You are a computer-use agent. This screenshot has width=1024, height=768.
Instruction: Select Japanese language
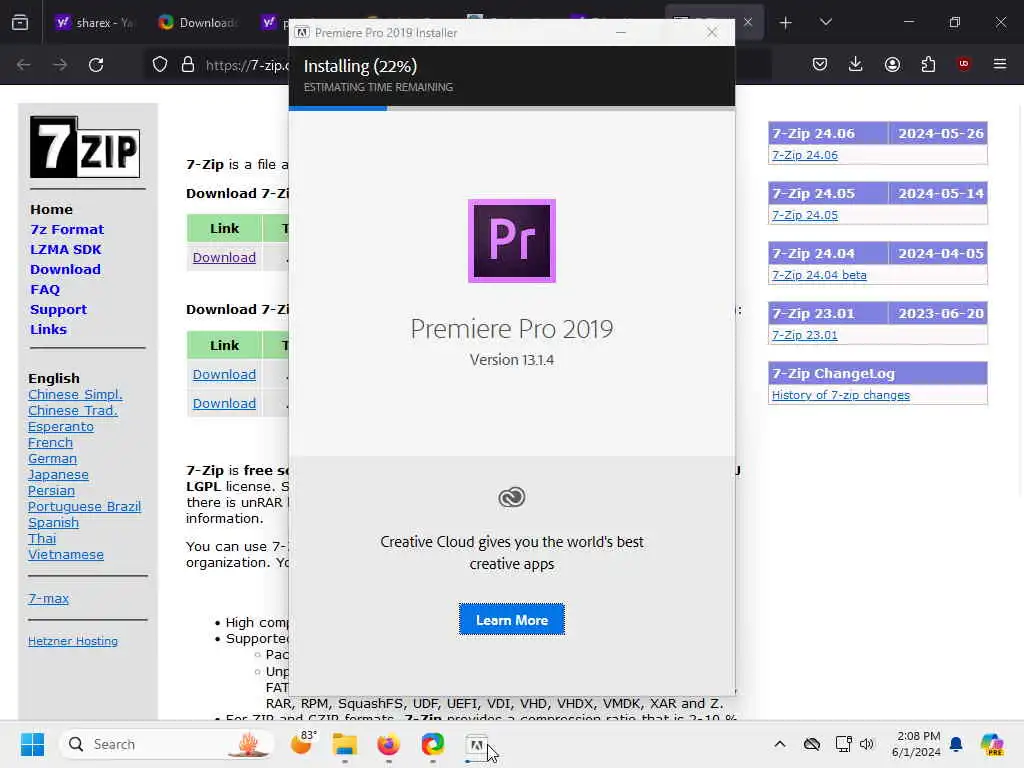(x=58, y=475)
